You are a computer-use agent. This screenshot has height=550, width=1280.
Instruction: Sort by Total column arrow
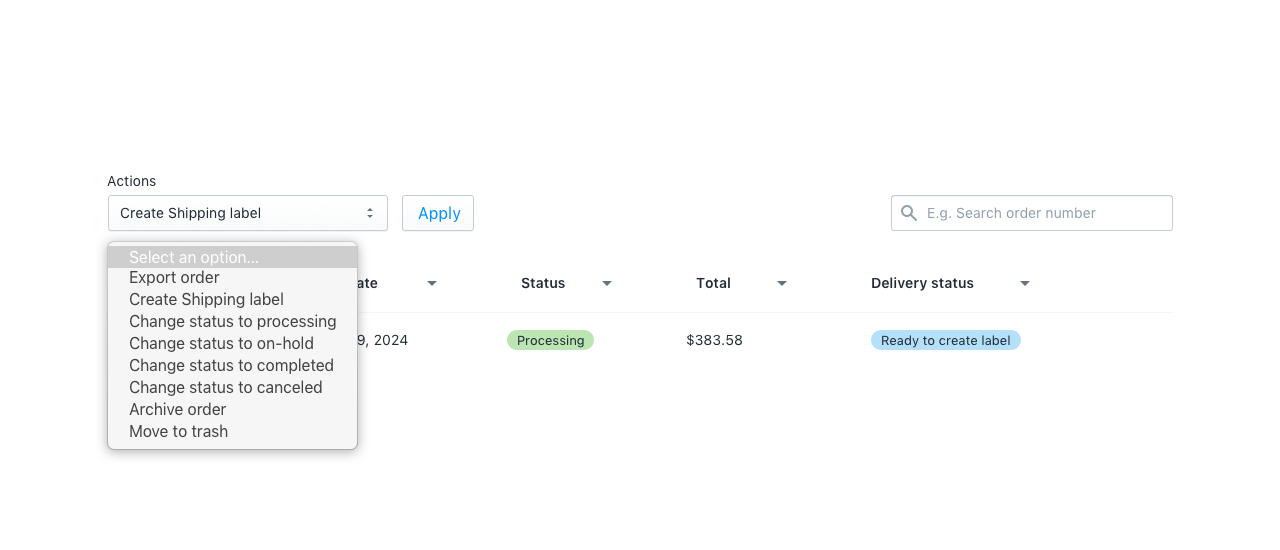[x=782, y=284]
